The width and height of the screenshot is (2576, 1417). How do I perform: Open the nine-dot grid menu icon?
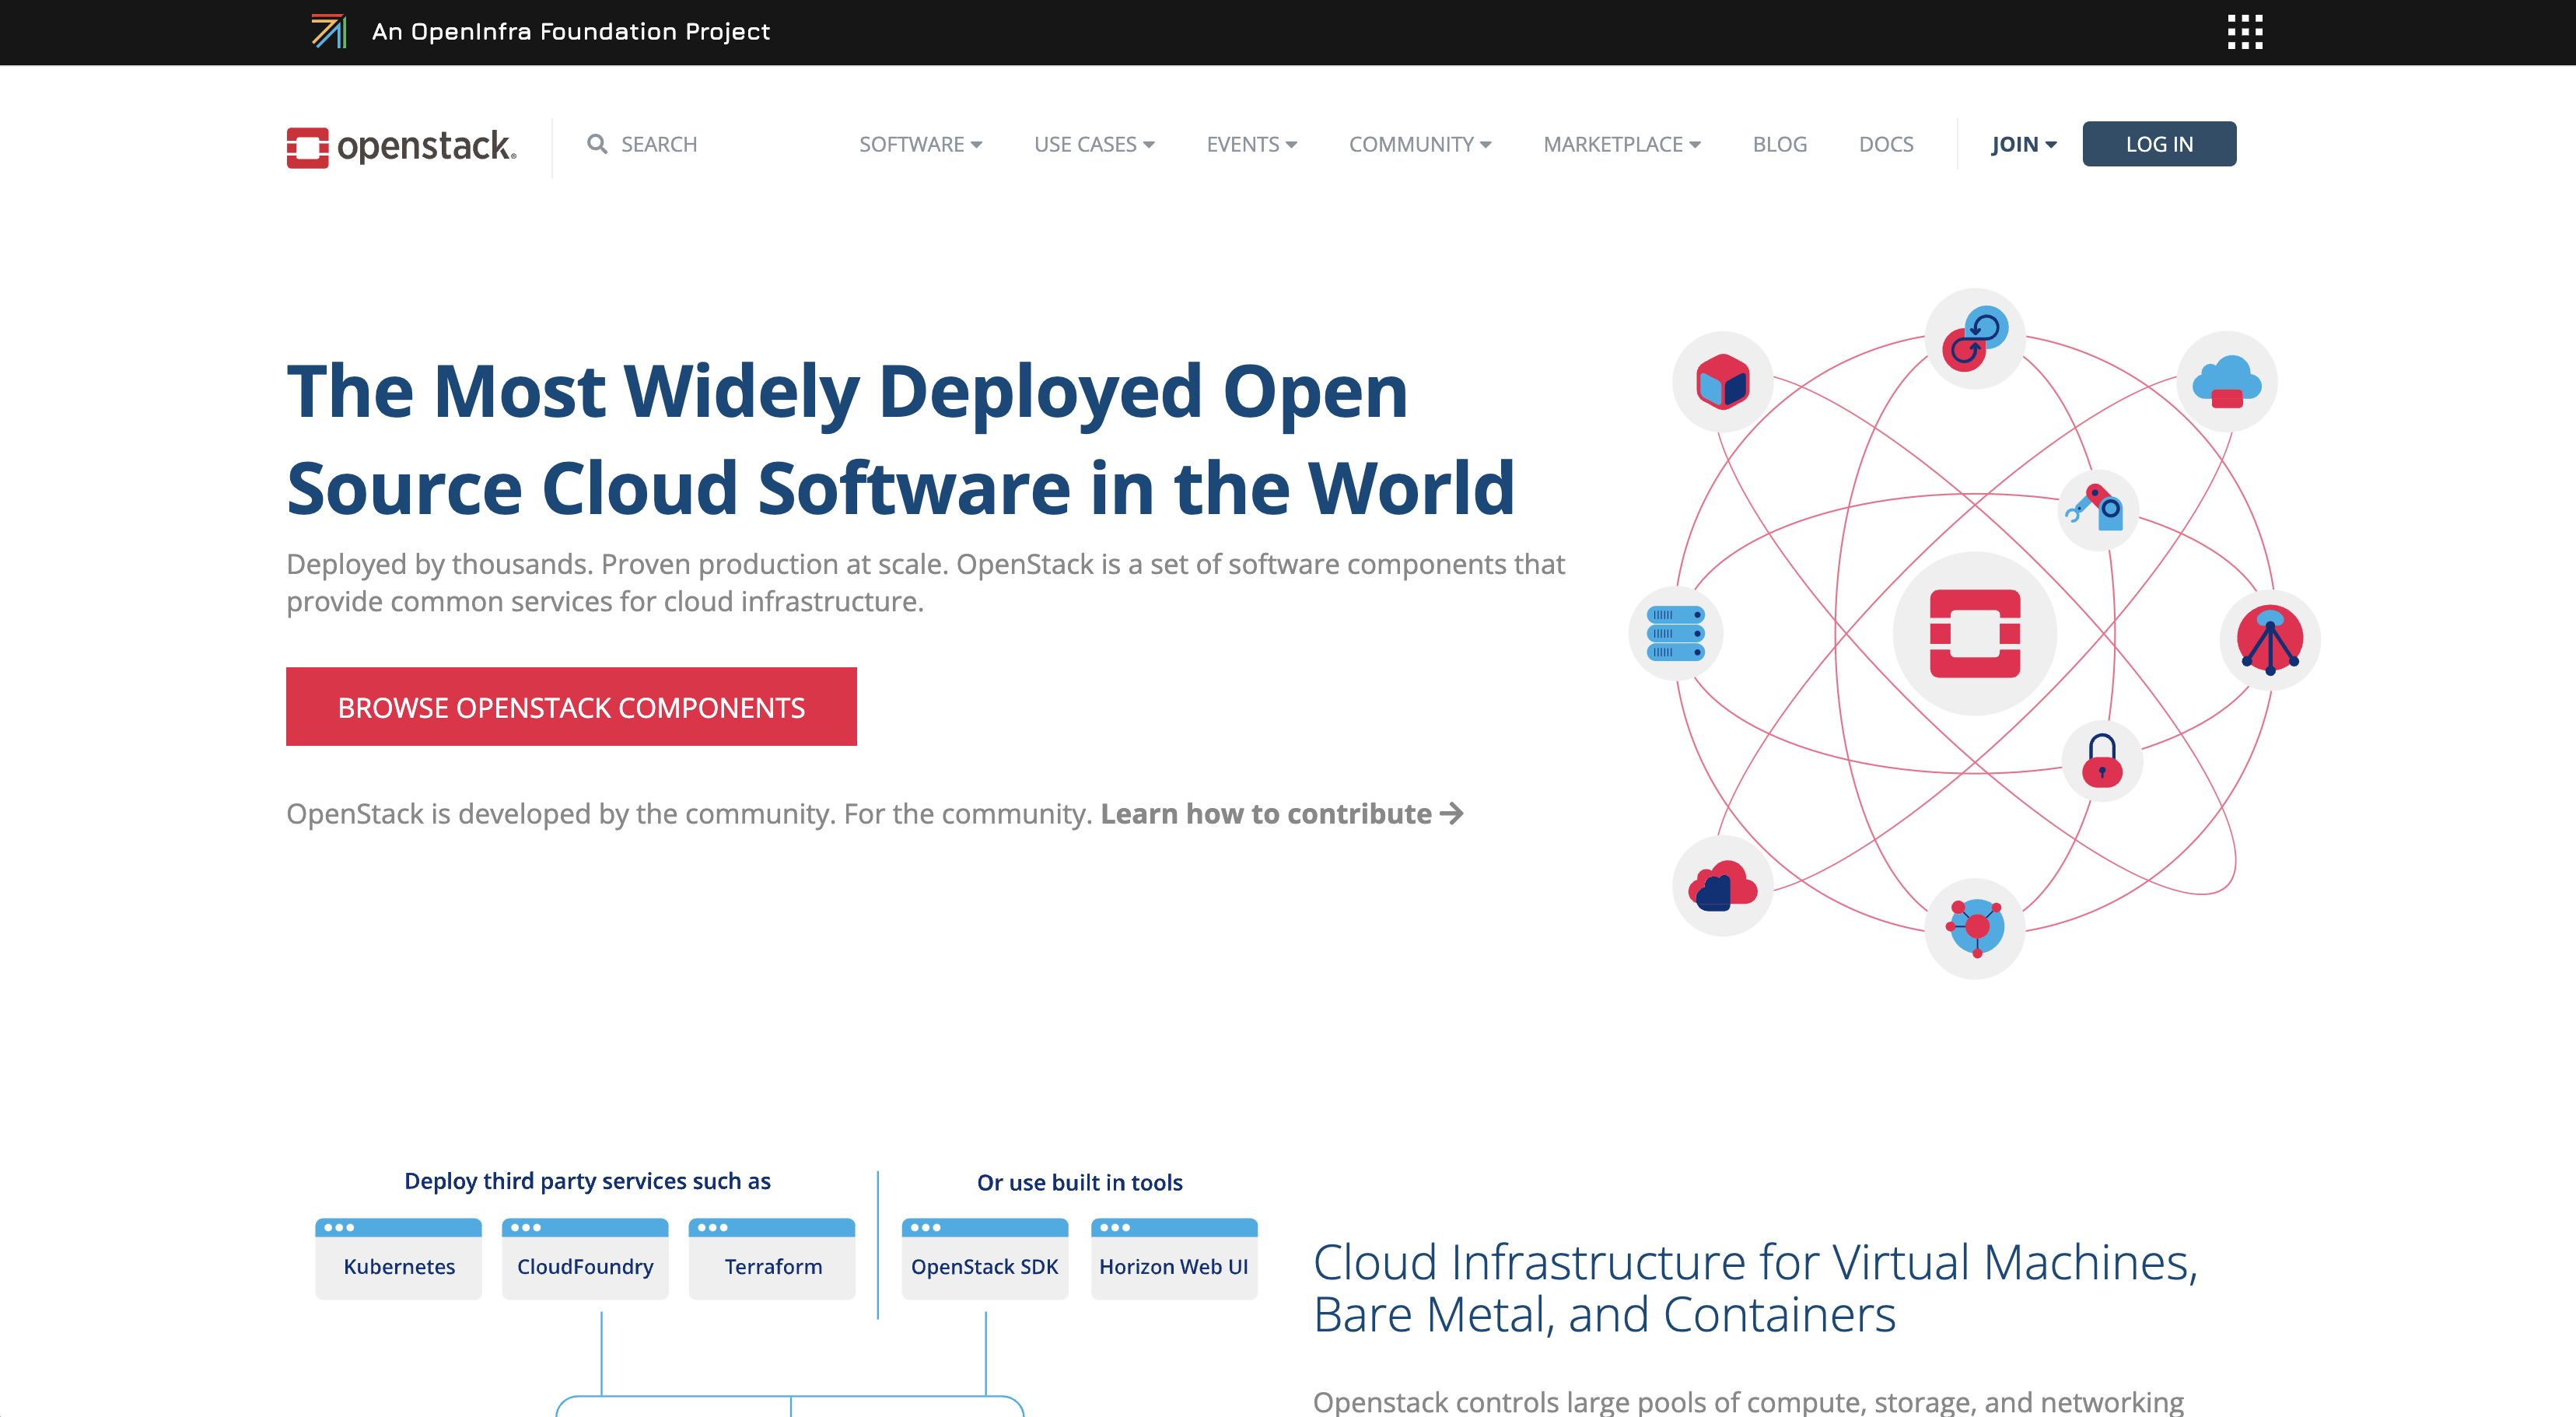[2244, 32]
